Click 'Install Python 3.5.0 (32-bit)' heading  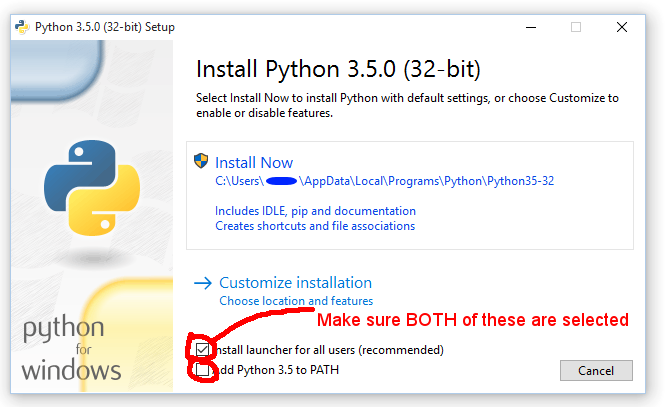tap(338, 69)
